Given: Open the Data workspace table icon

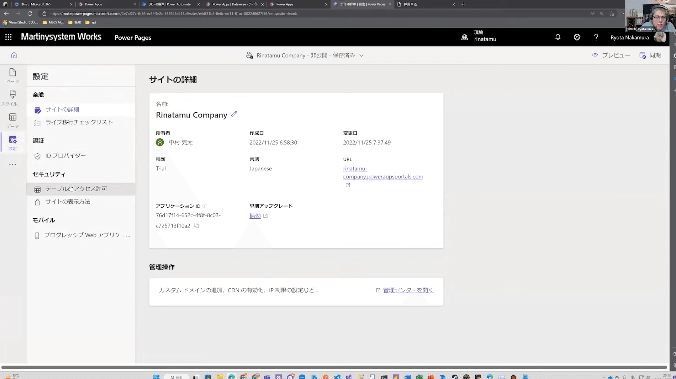Looking at the screenshot, I should (x=13, y=117).
